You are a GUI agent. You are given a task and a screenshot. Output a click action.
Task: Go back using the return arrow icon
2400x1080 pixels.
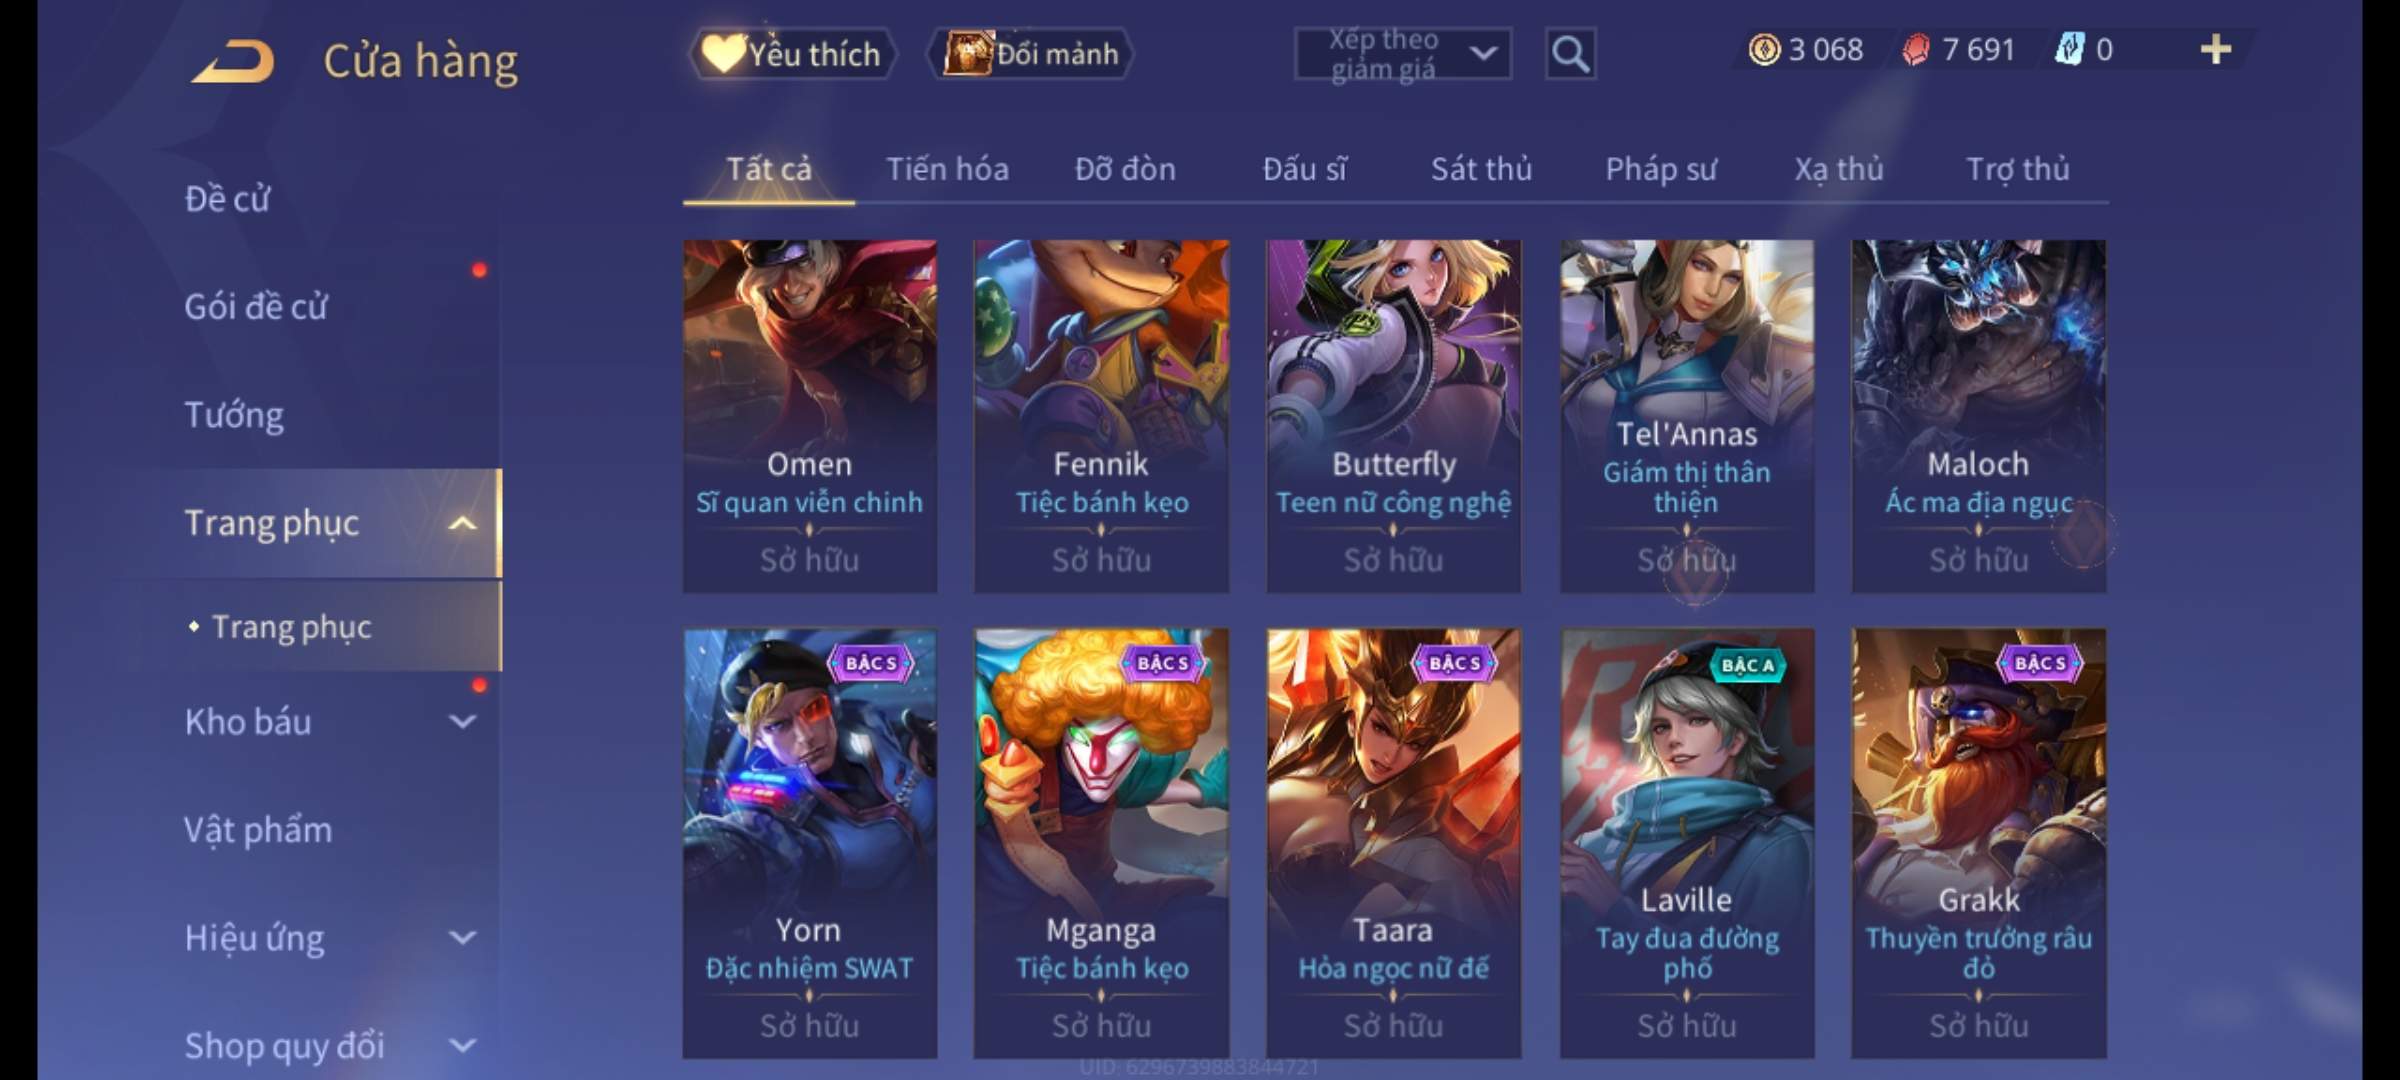click(232, 61)
